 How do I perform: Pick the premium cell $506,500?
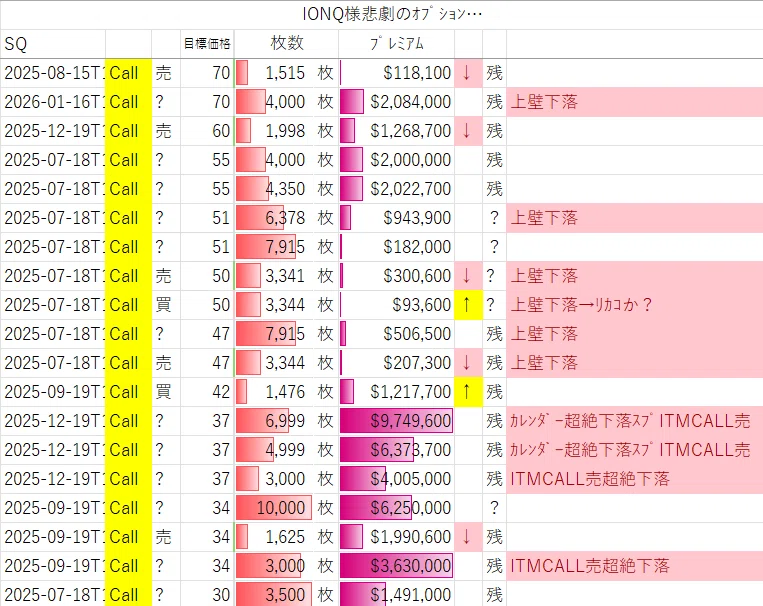click(397, 334)
